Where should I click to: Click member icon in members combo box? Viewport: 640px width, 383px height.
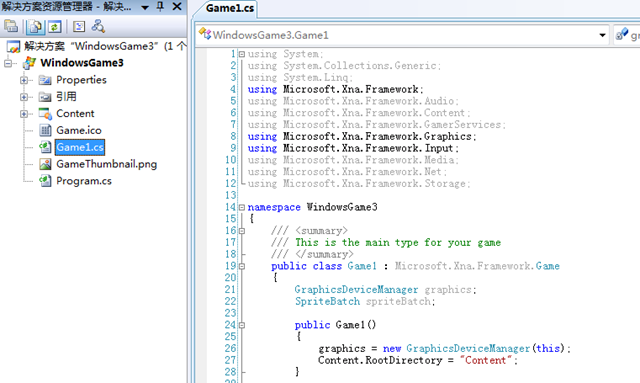tap(622, 34)
